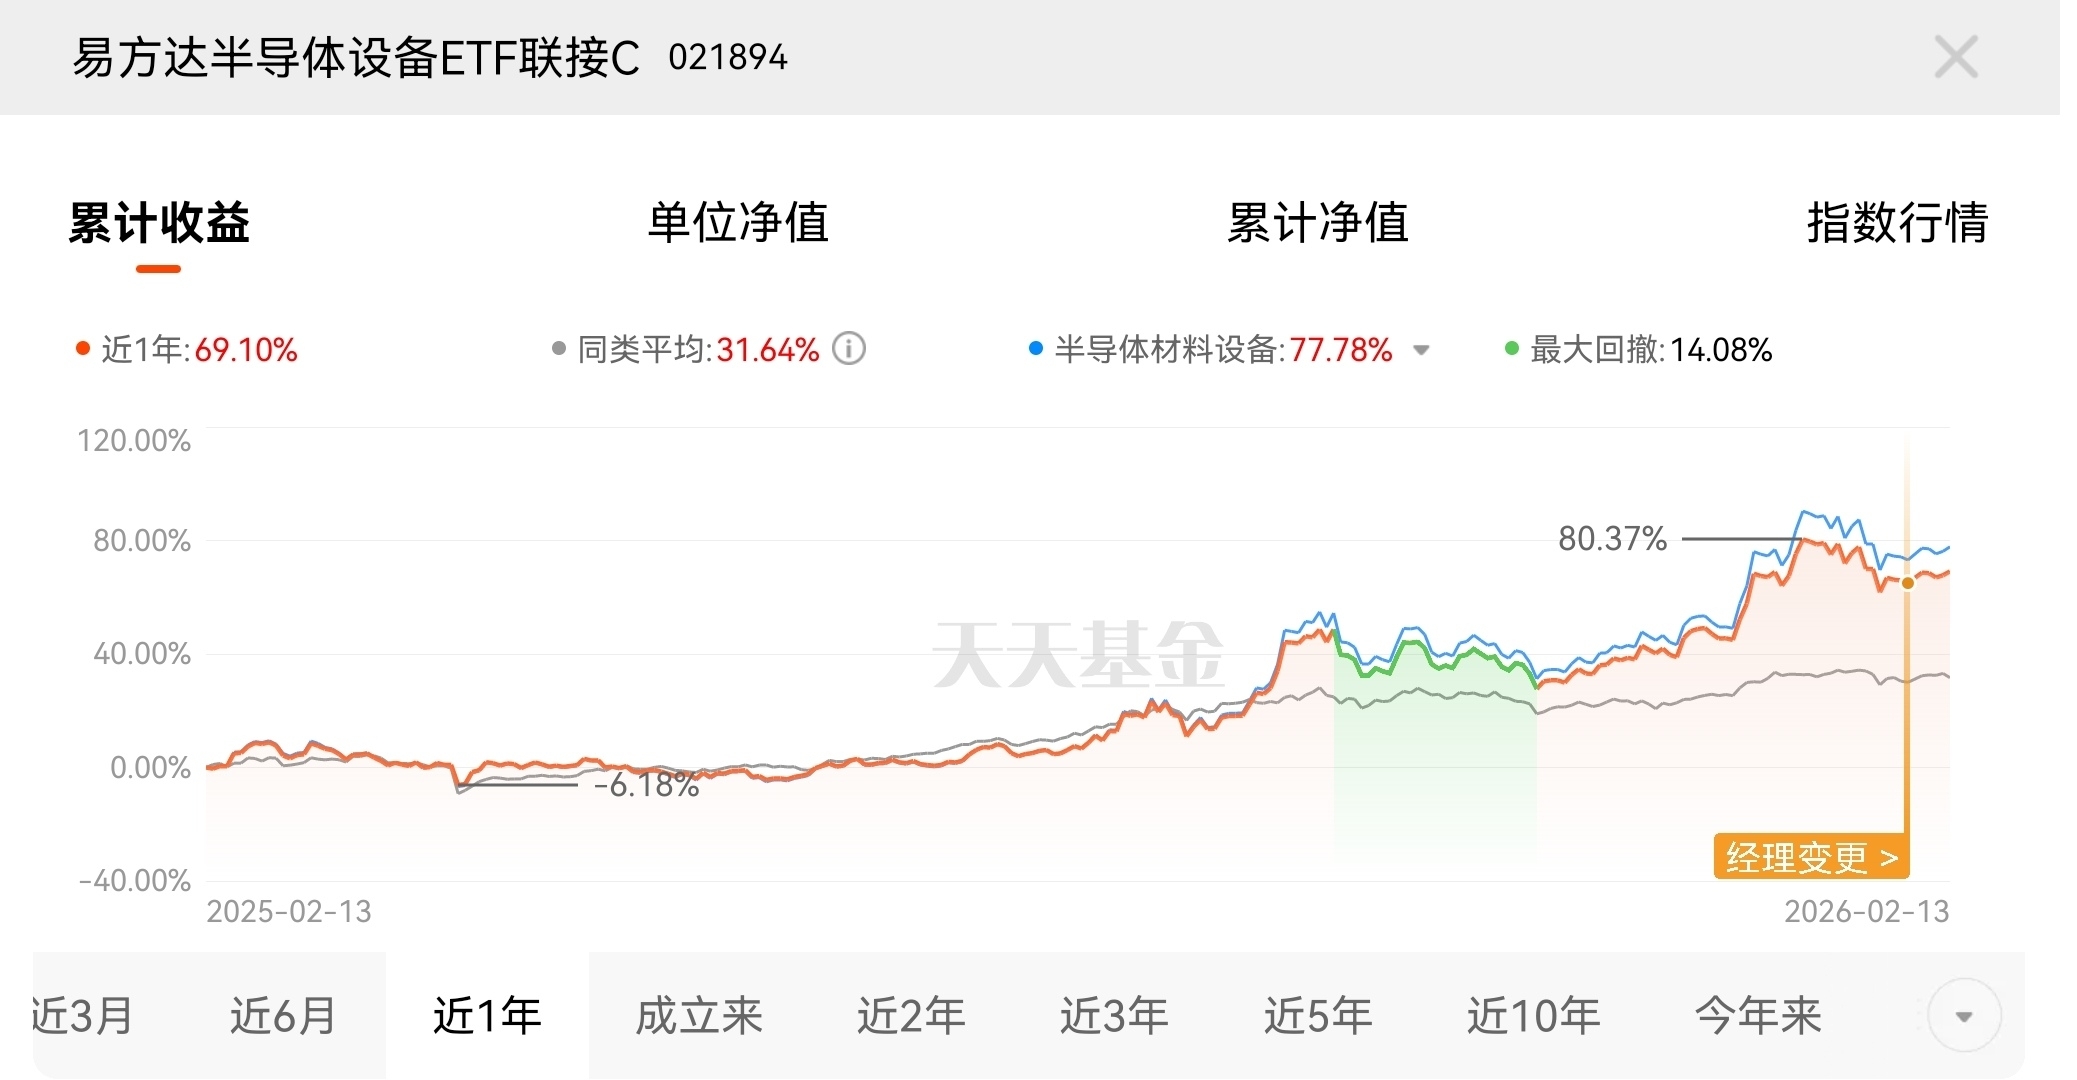Viewport: 2077px width, 1080px height.
Task: Choose 近2年 time range
Action: (x=911, y=1016)
